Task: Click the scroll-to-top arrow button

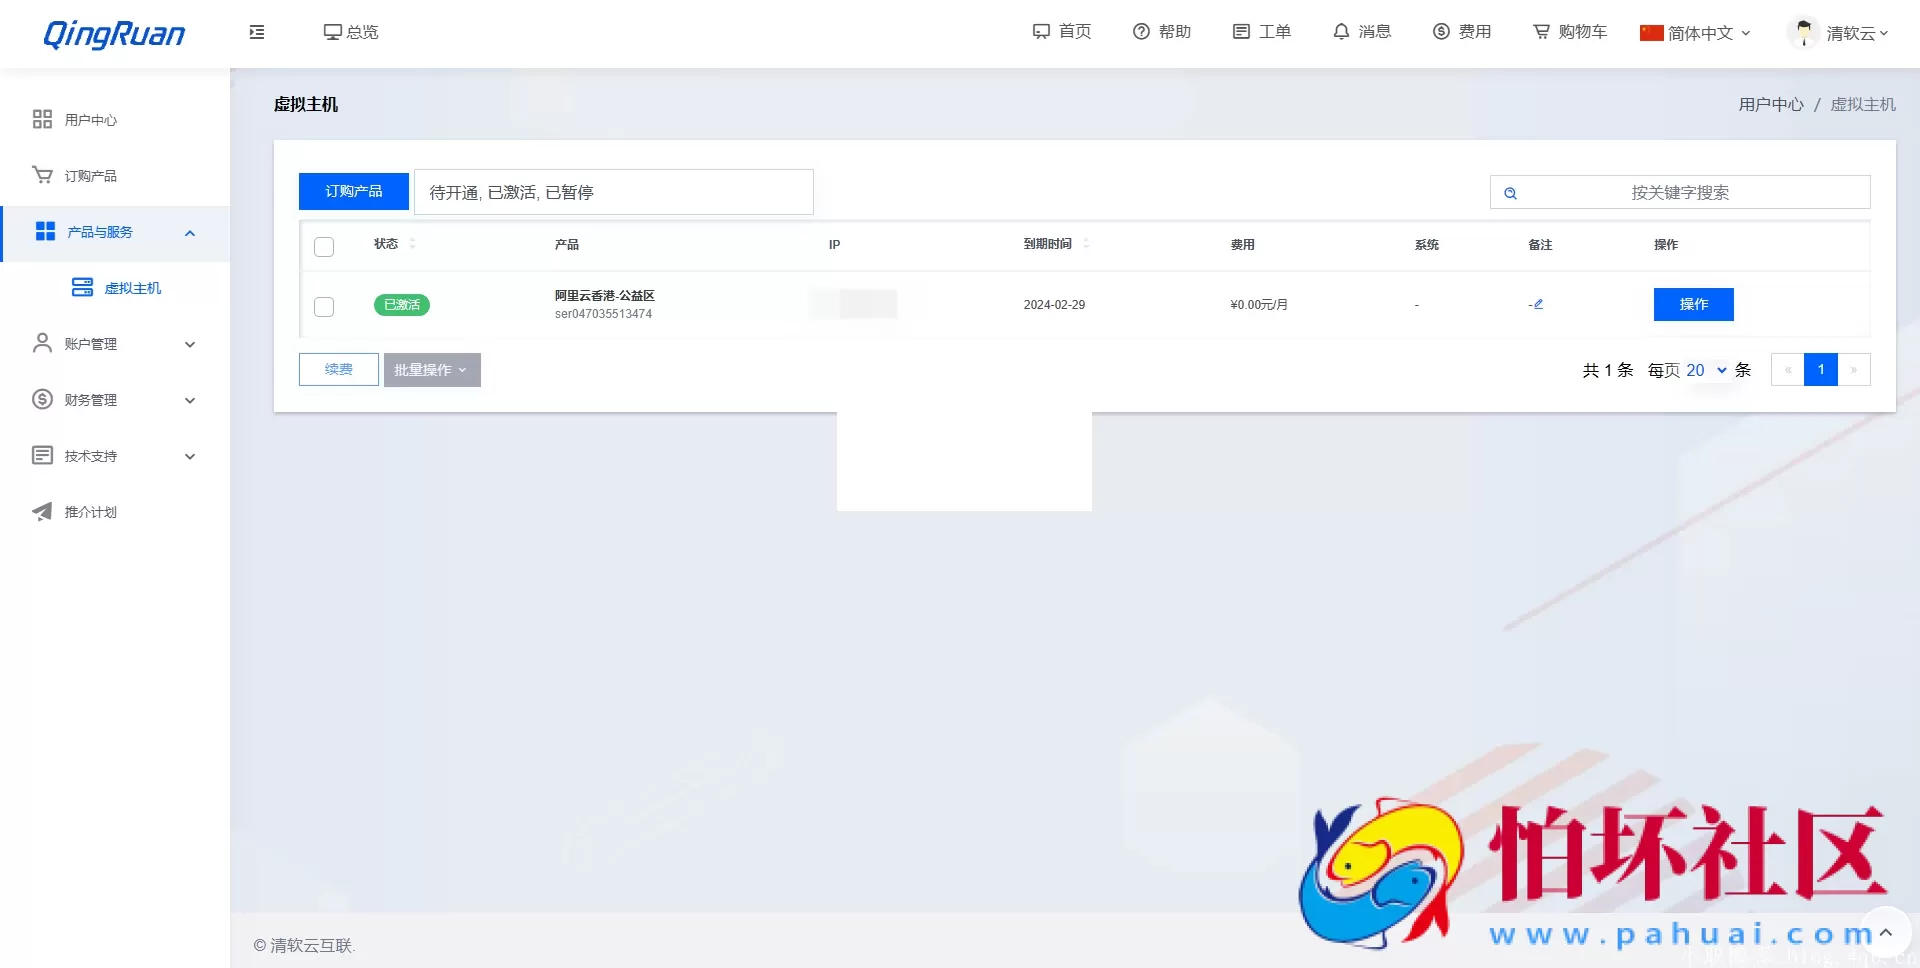Action: click(1886, 928)
